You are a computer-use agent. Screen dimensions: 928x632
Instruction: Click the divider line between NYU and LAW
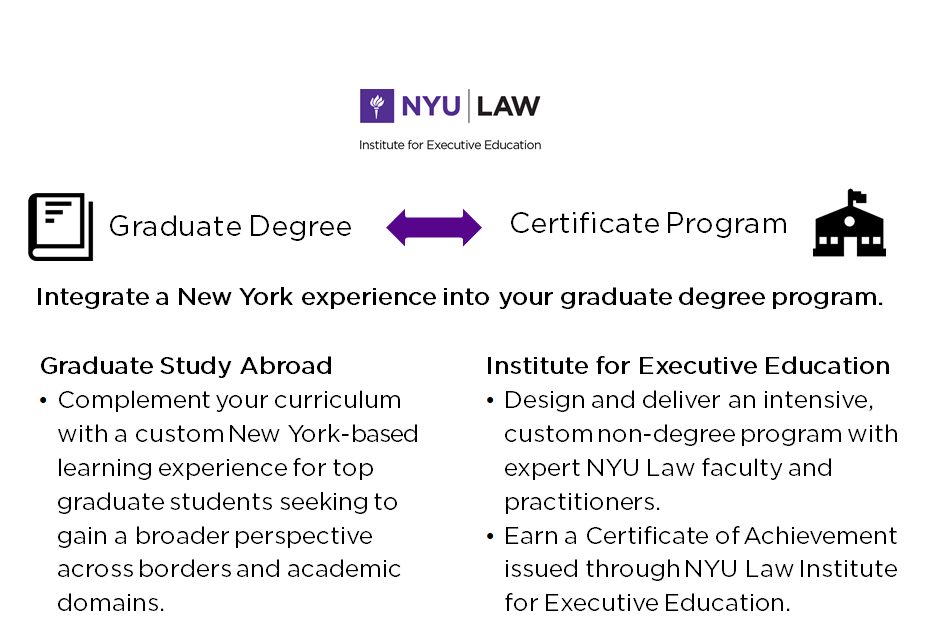(x=469, y=106)
